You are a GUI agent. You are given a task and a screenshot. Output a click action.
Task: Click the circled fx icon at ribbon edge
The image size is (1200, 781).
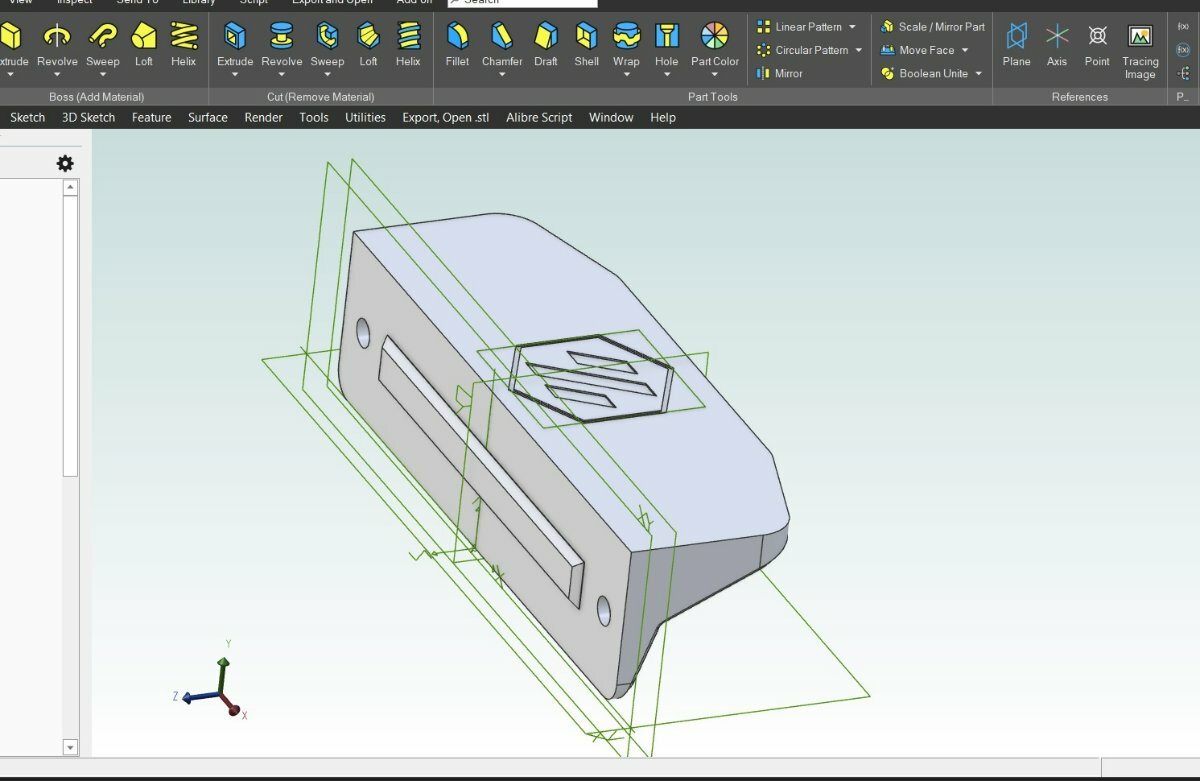(x=1184, y=50)
